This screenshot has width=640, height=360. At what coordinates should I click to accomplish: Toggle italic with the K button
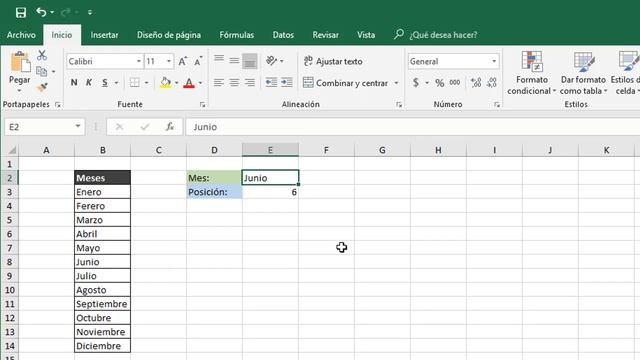pyautogui.click(x=89, y=83)
